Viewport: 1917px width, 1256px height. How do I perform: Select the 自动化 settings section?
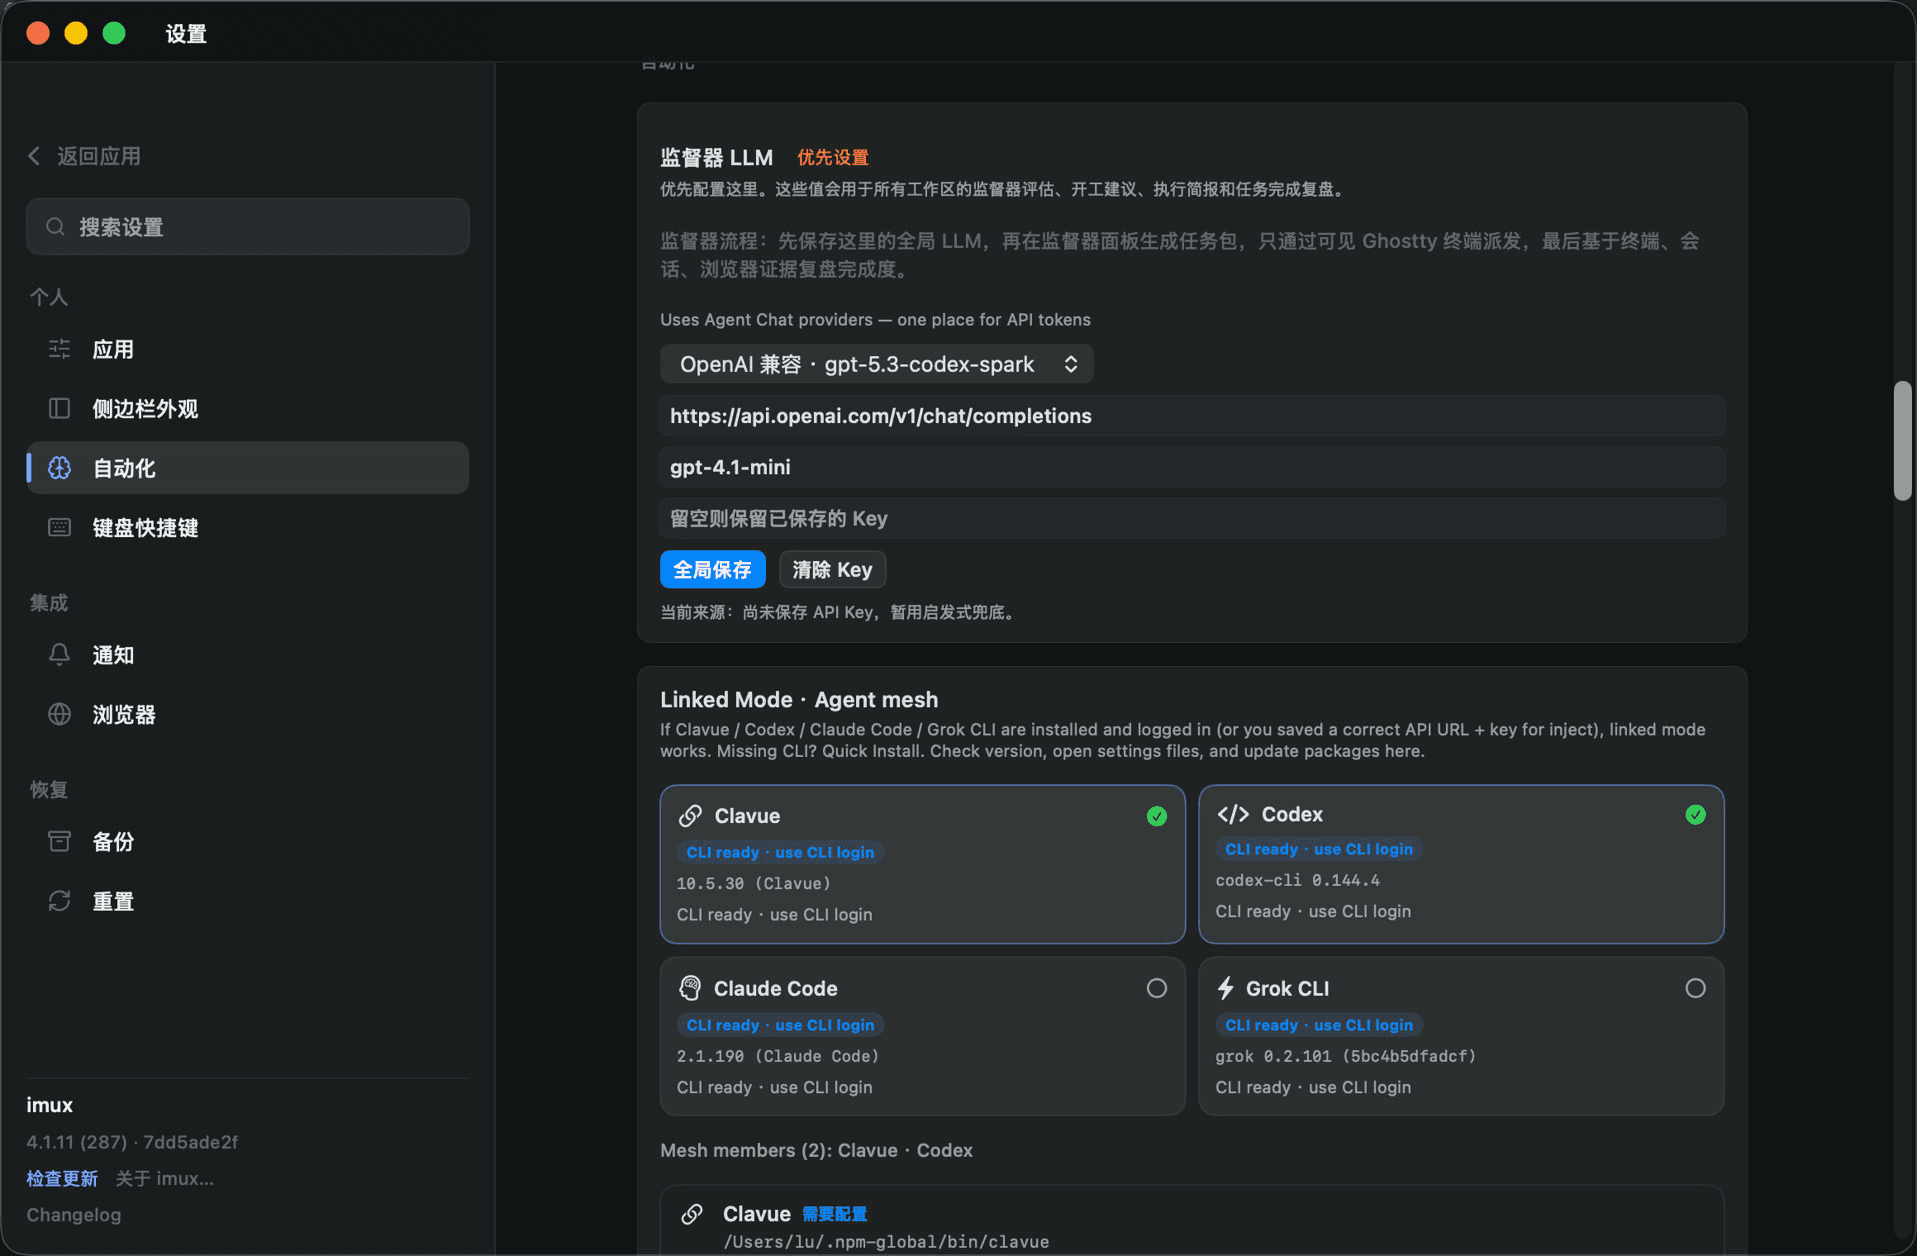pyautogui.click(x=248, y=467)
